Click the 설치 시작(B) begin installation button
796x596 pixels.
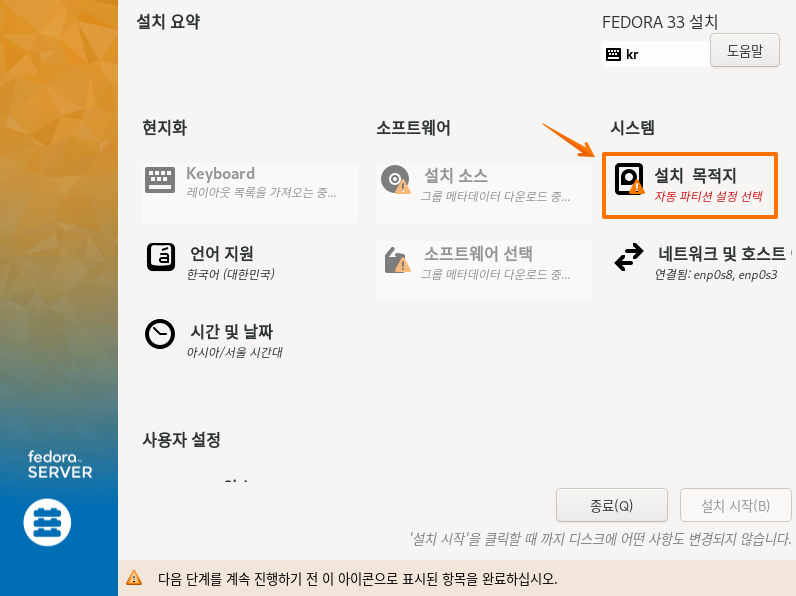click(736, 505)
